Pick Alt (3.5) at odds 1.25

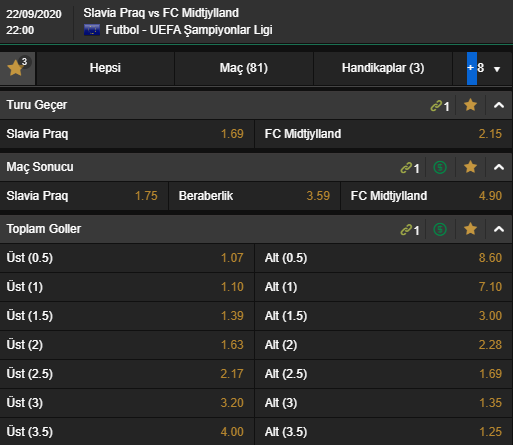coord(384,432)
